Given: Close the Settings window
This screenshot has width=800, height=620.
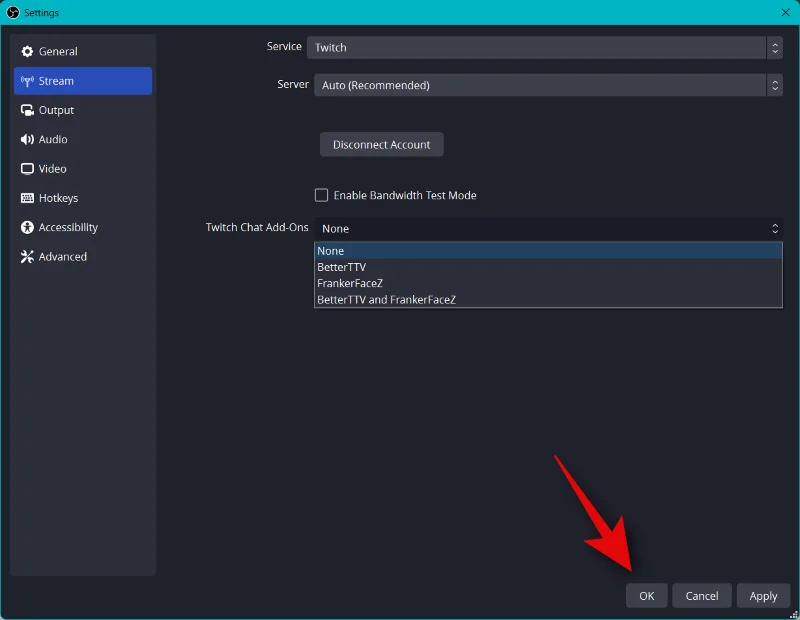Looking at the screenshot, I should (x=785, y=12).
